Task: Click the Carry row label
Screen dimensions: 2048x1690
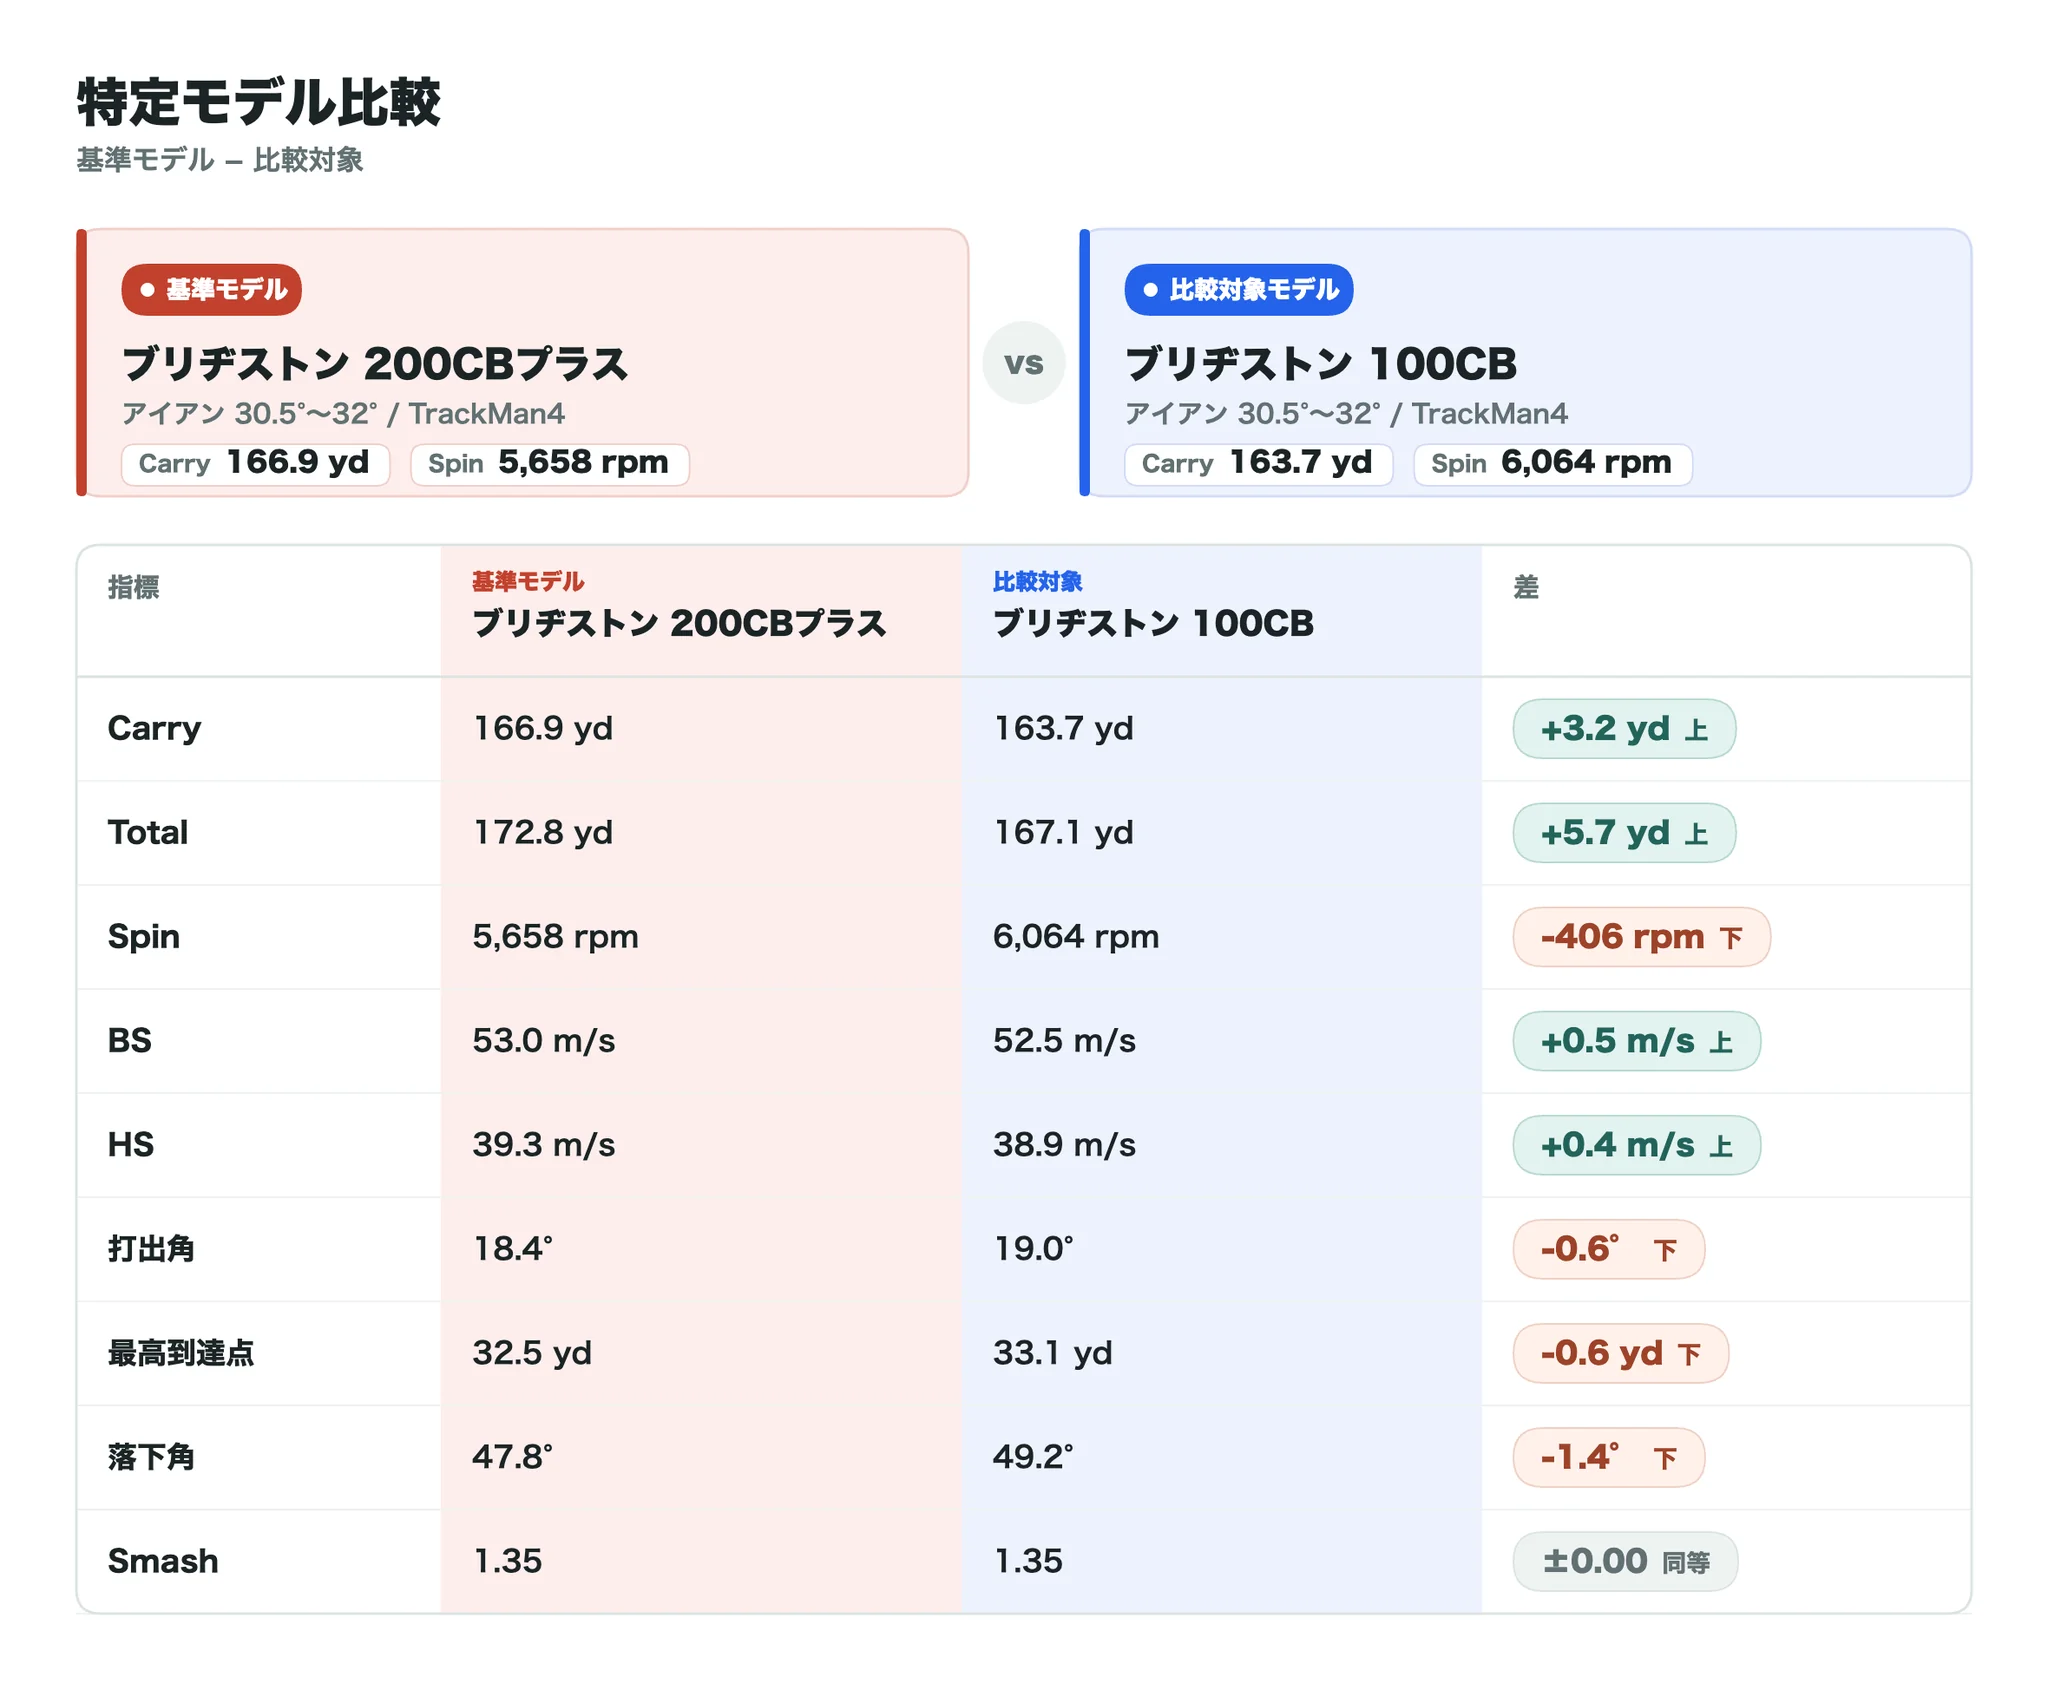Action: pos(154,729)
